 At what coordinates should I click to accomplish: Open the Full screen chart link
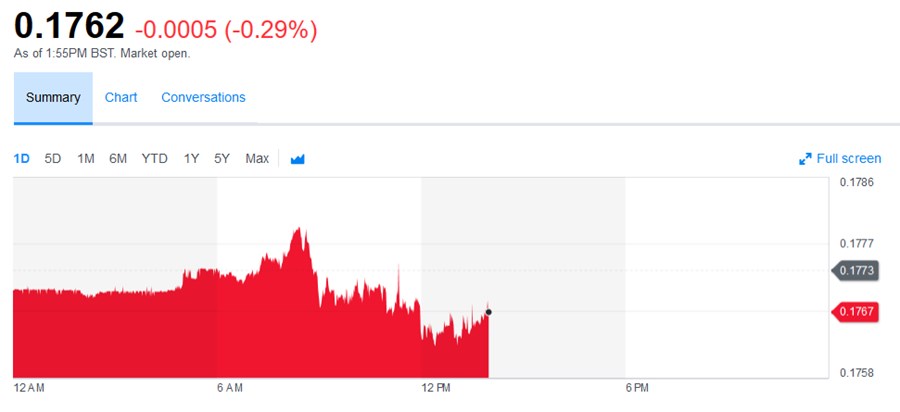tap(848, 158)
